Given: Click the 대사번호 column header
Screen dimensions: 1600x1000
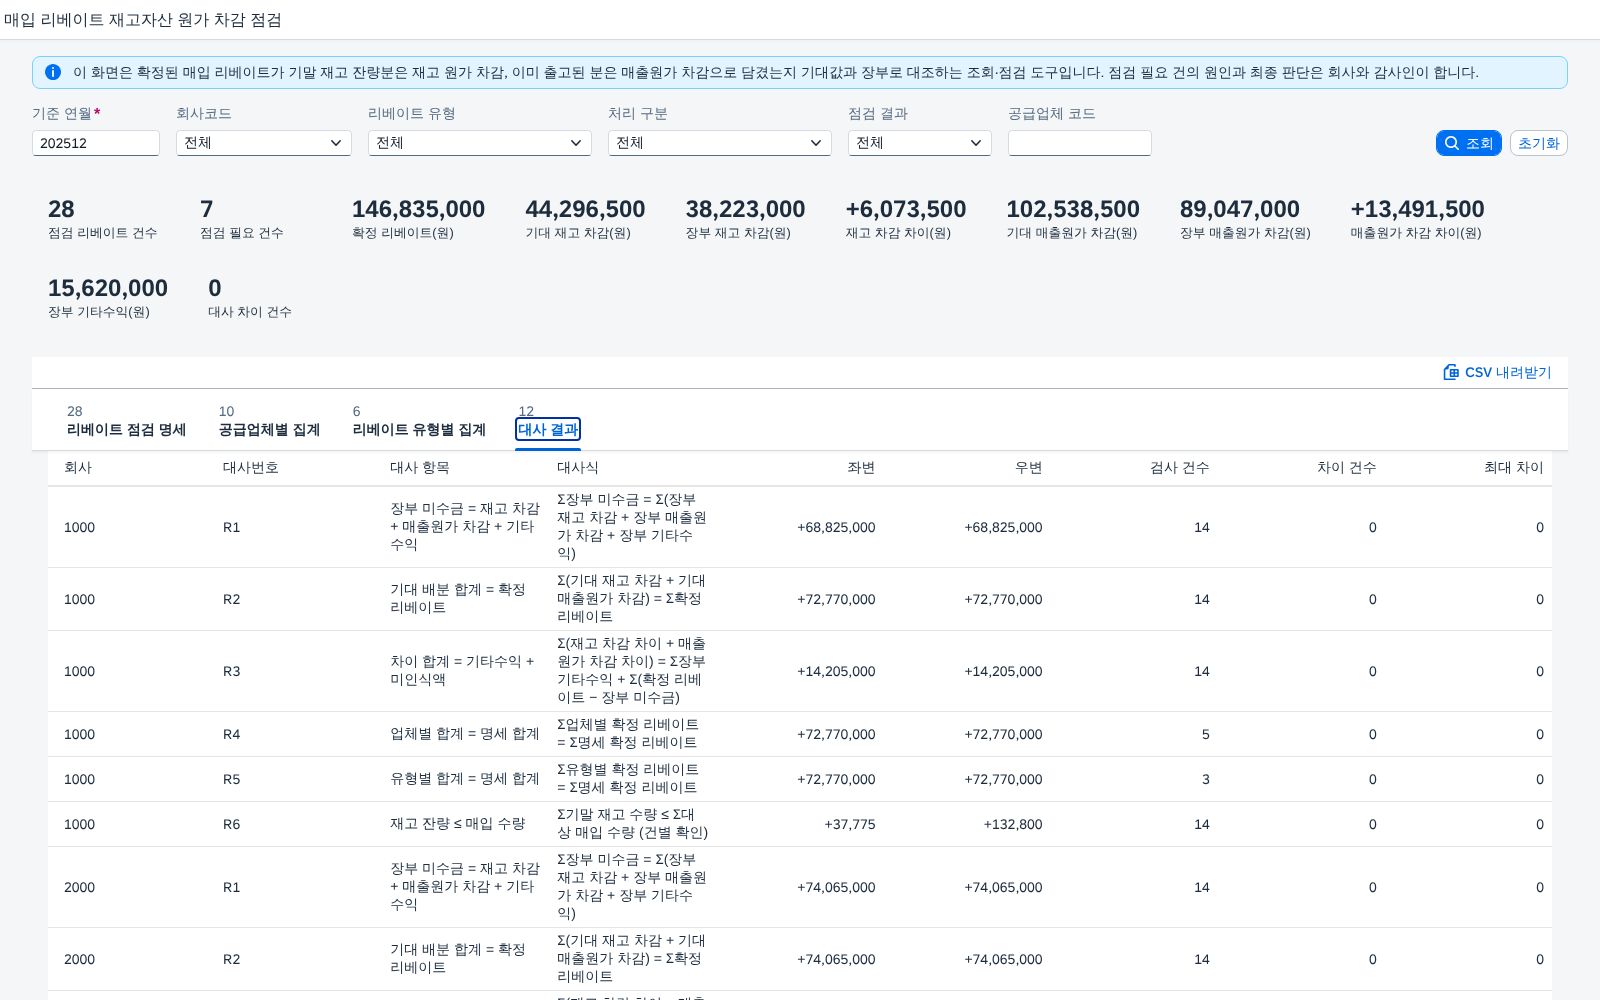Looking at the screenshot, I should pyautogui.click(x=251, y=467).
